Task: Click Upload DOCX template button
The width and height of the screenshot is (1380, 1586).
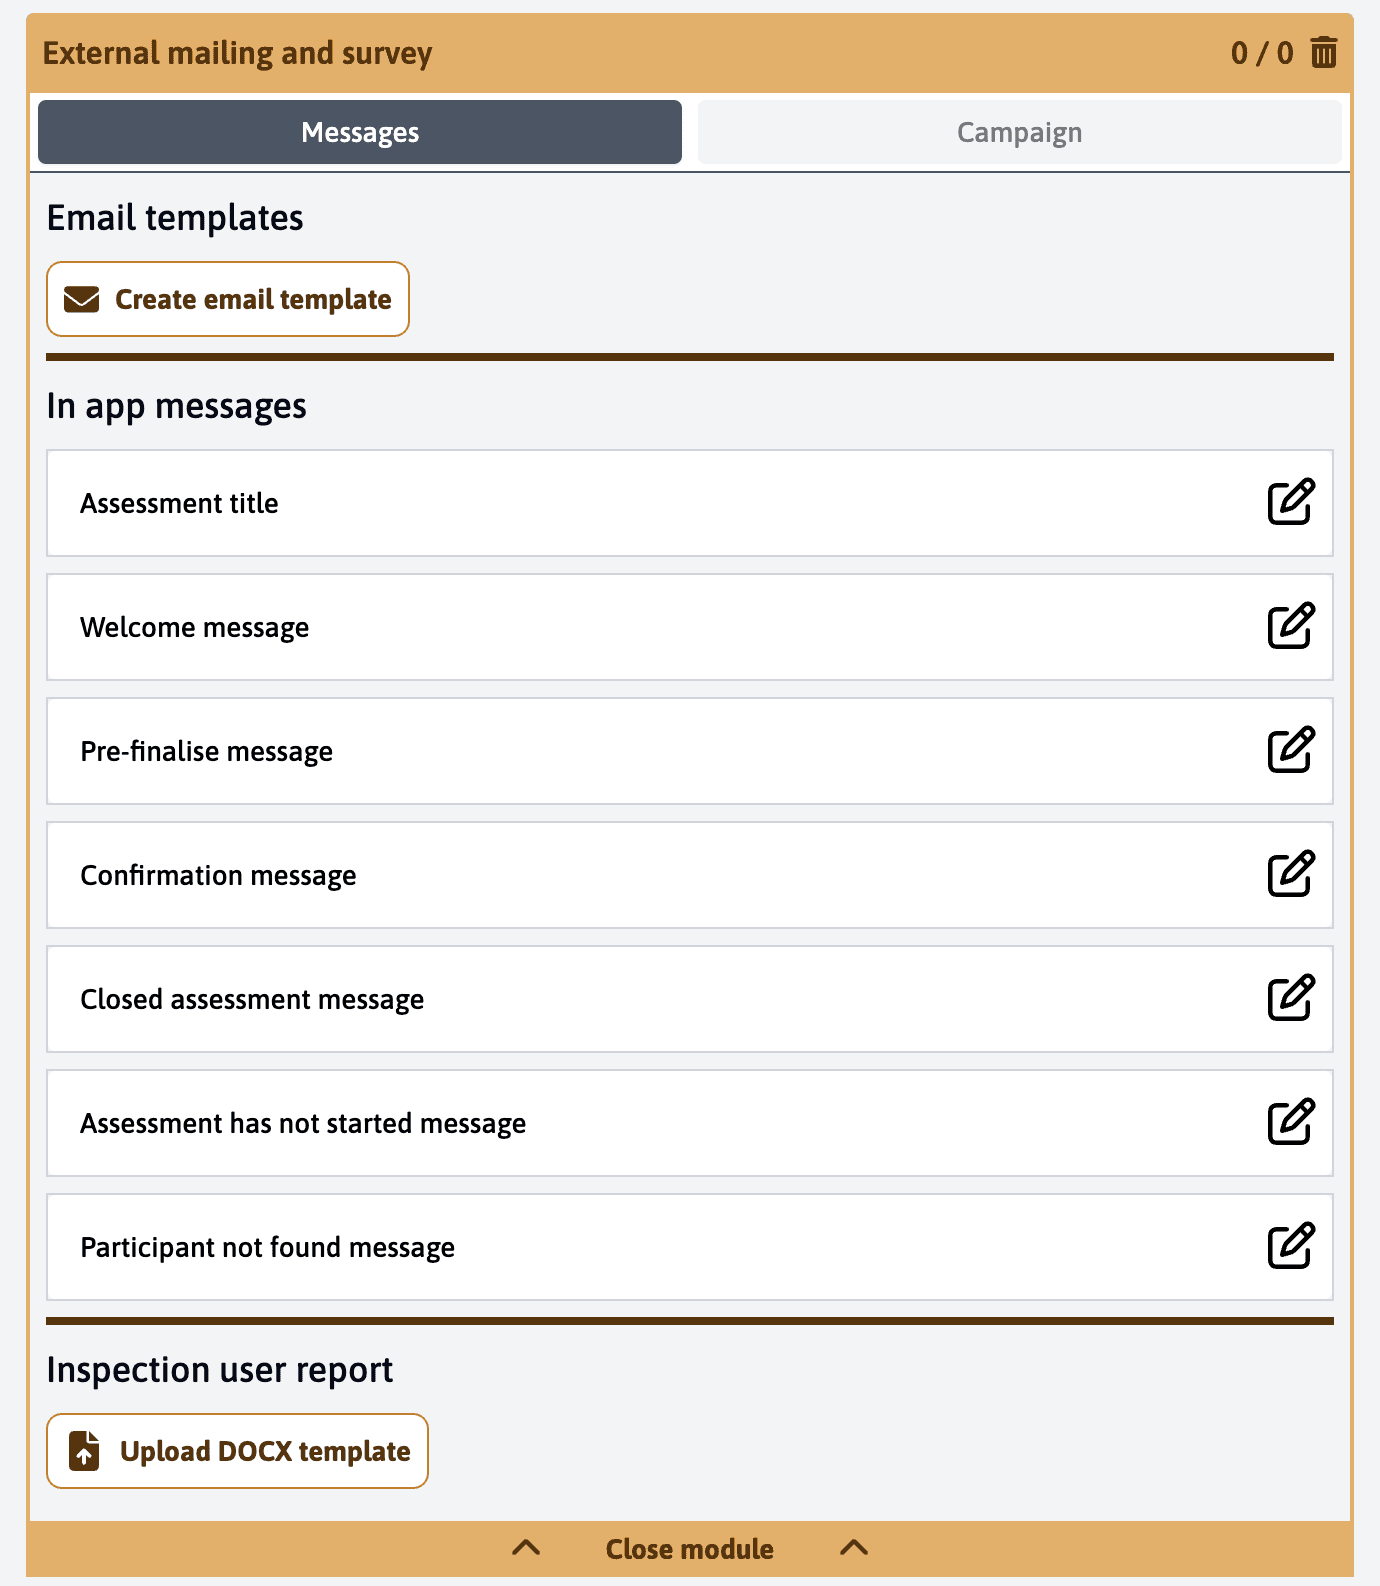Action: tap(237, 1451)
